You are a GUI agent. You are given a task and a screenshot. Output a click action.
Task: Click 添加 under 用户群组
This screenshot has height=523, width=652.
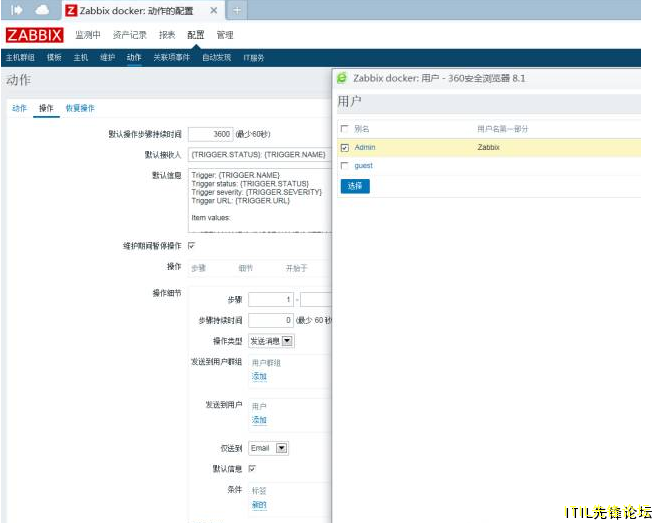coord(259,376)
